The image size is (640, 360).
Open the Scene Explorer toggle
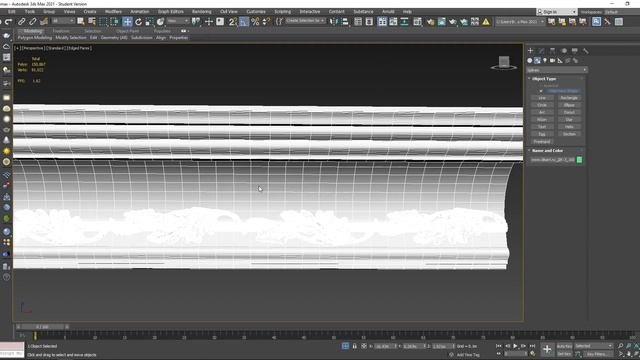pos(358,22)
